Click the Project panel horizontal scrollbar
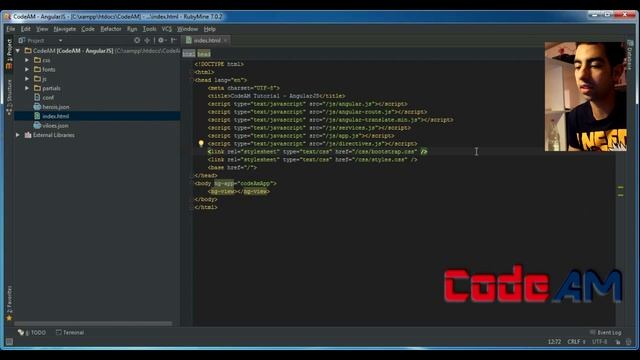The image size is (640, 360). [93, 324]
